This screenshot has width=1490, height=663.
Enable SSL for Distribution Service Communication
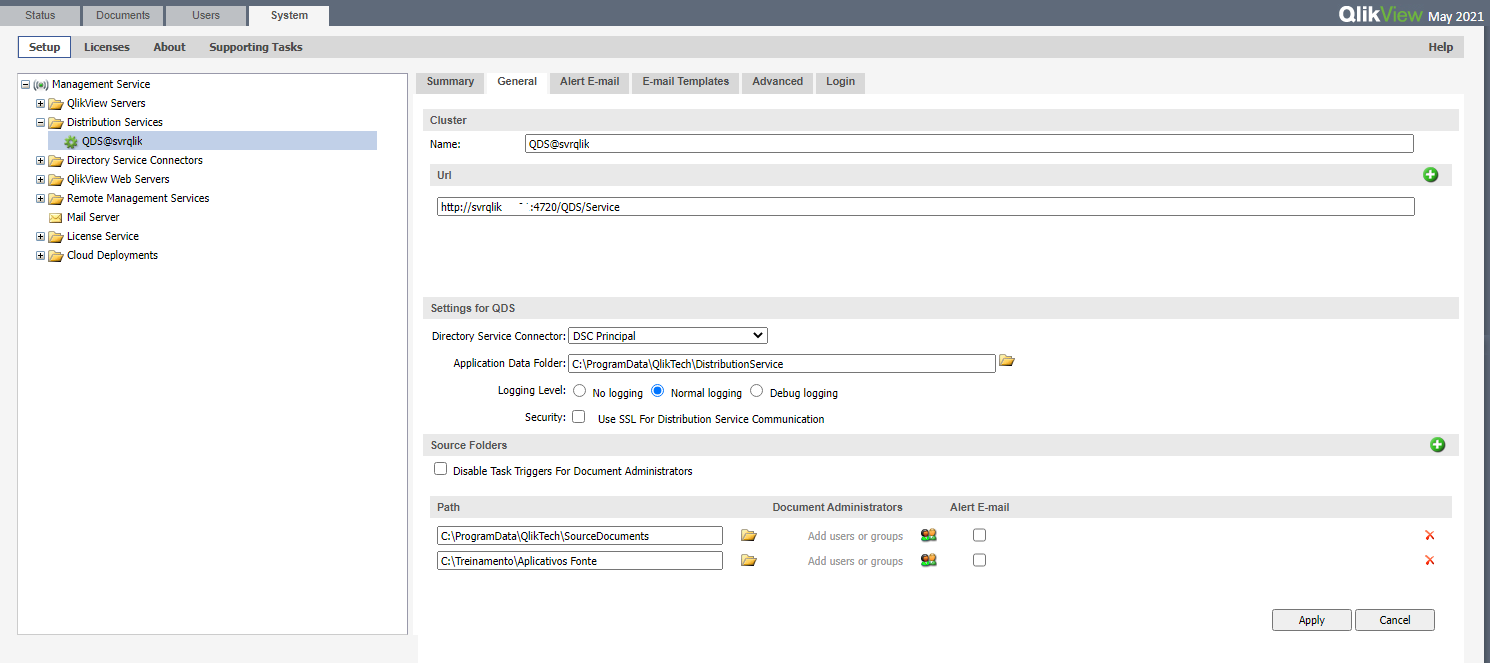click(579, 418)
